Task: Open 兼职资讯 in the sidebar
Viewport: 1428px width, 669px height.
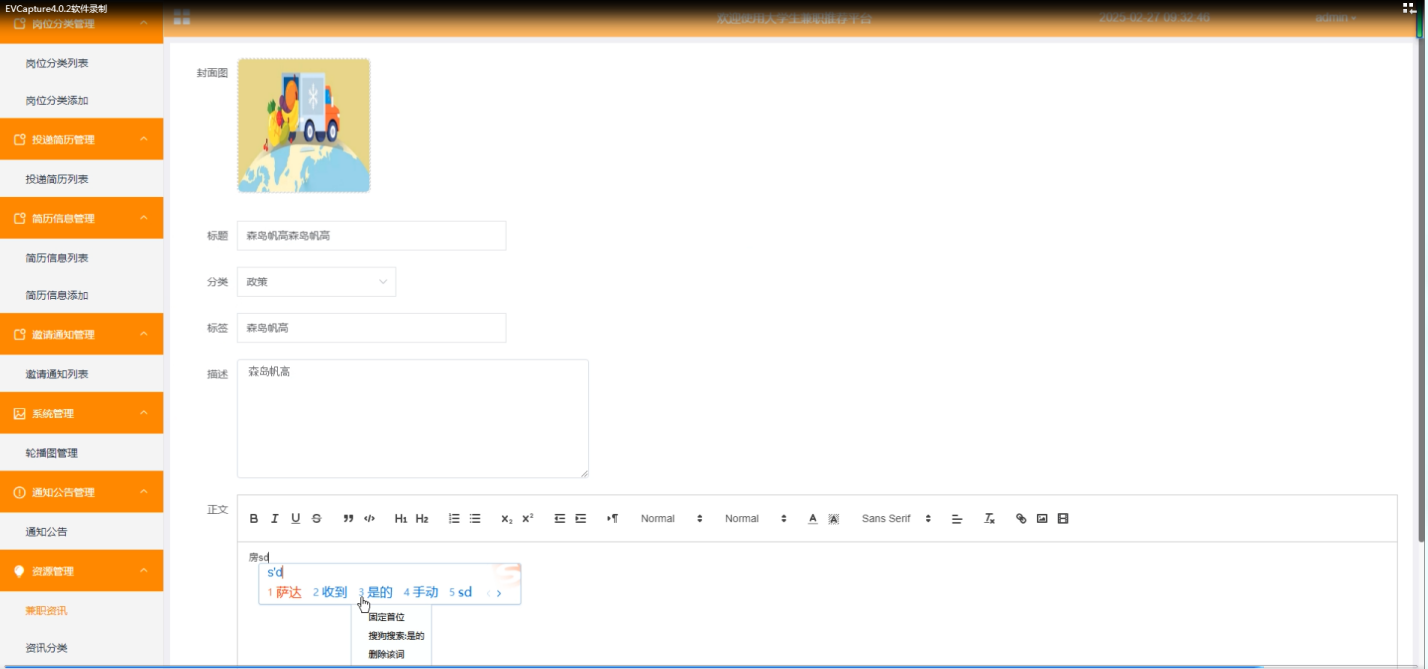Action: pyautogui.click(x=47, y=610)
